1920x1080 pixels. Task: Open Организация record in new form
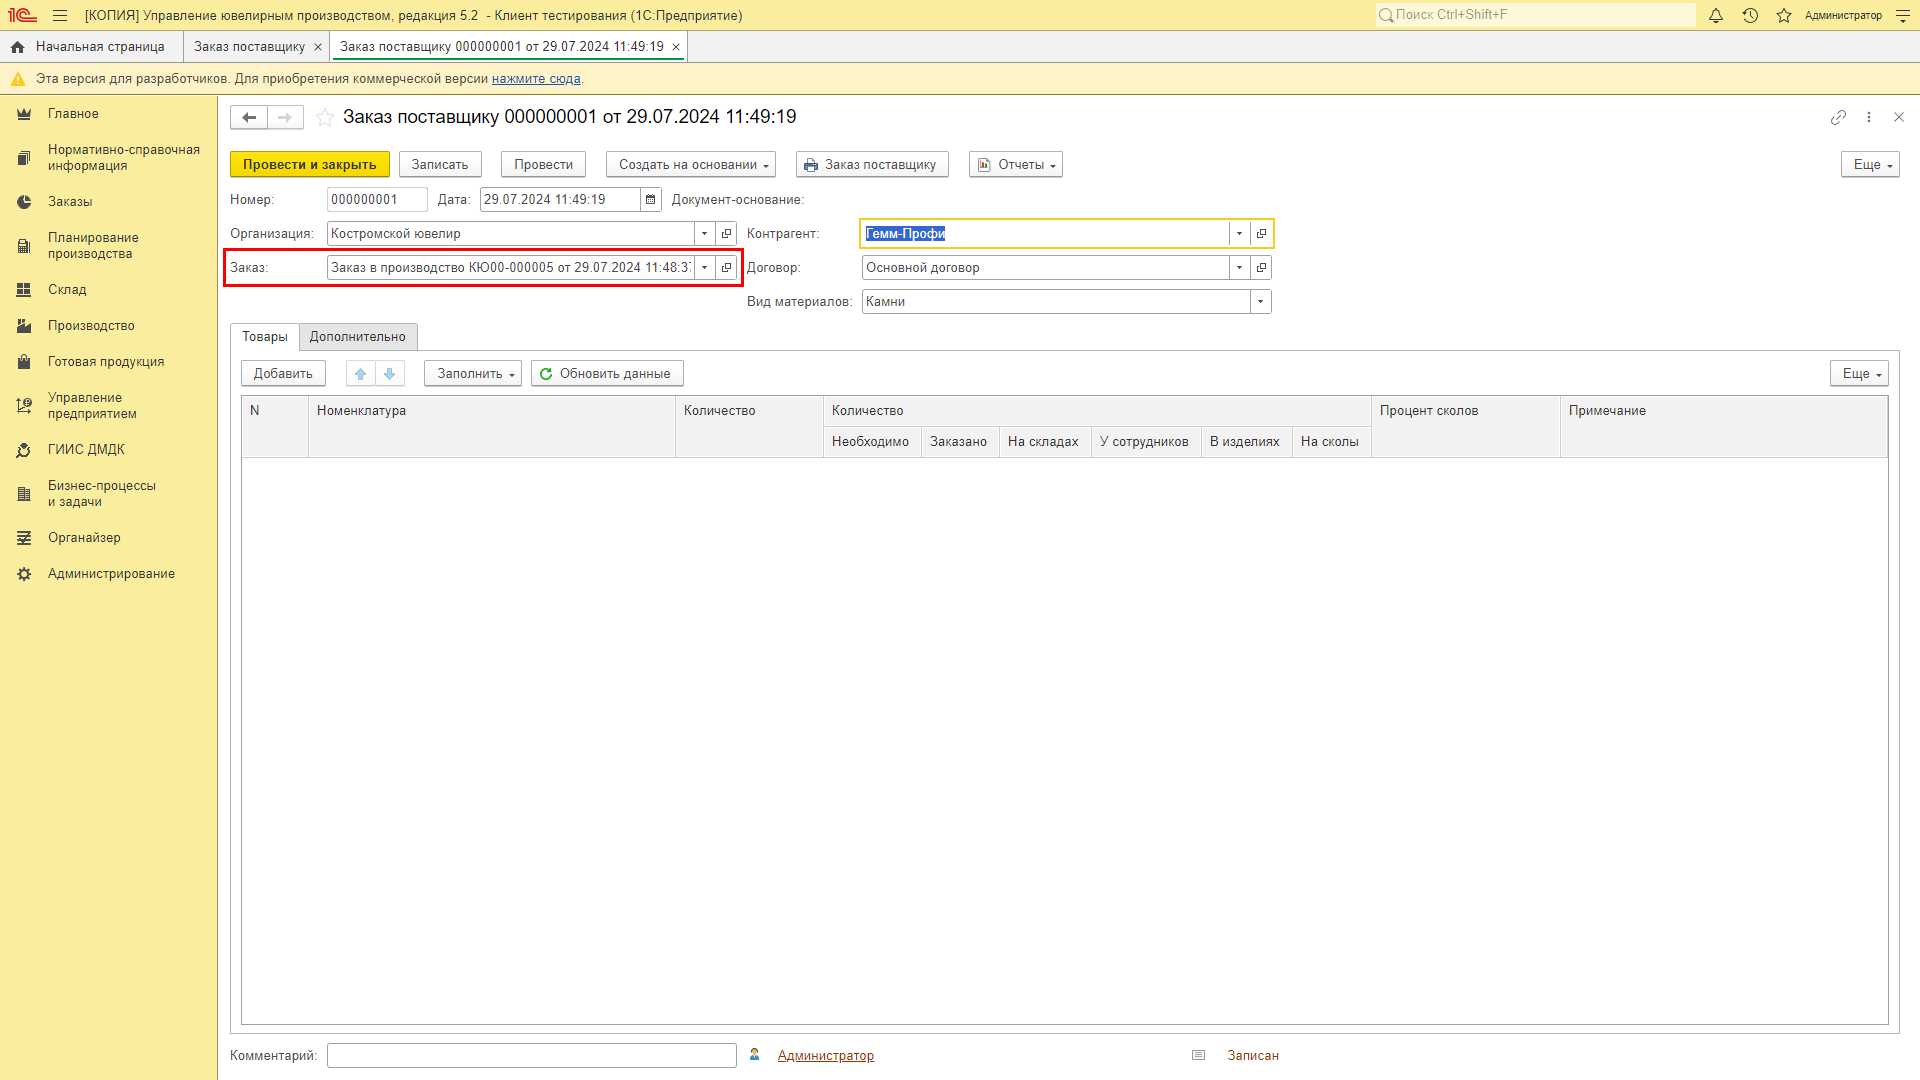[727, 234]
